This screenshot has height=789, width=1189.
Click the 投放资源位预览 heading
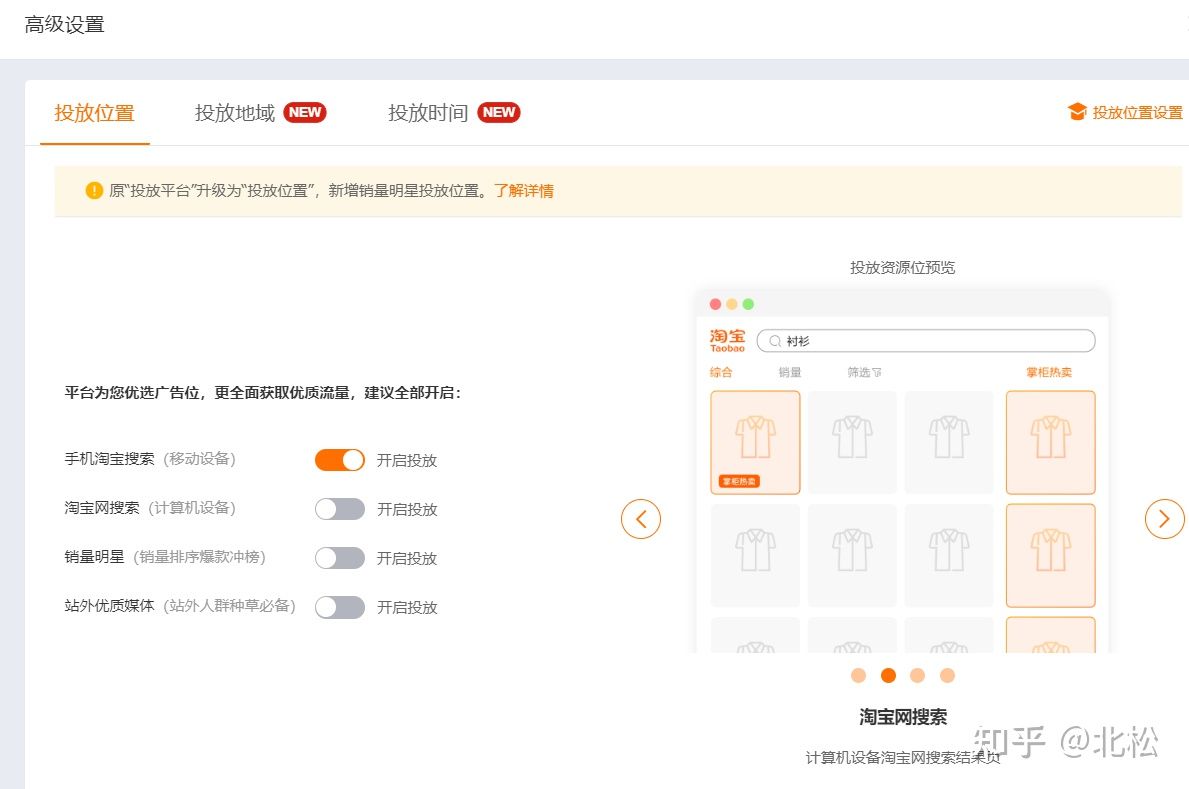(x=902, y=267)
